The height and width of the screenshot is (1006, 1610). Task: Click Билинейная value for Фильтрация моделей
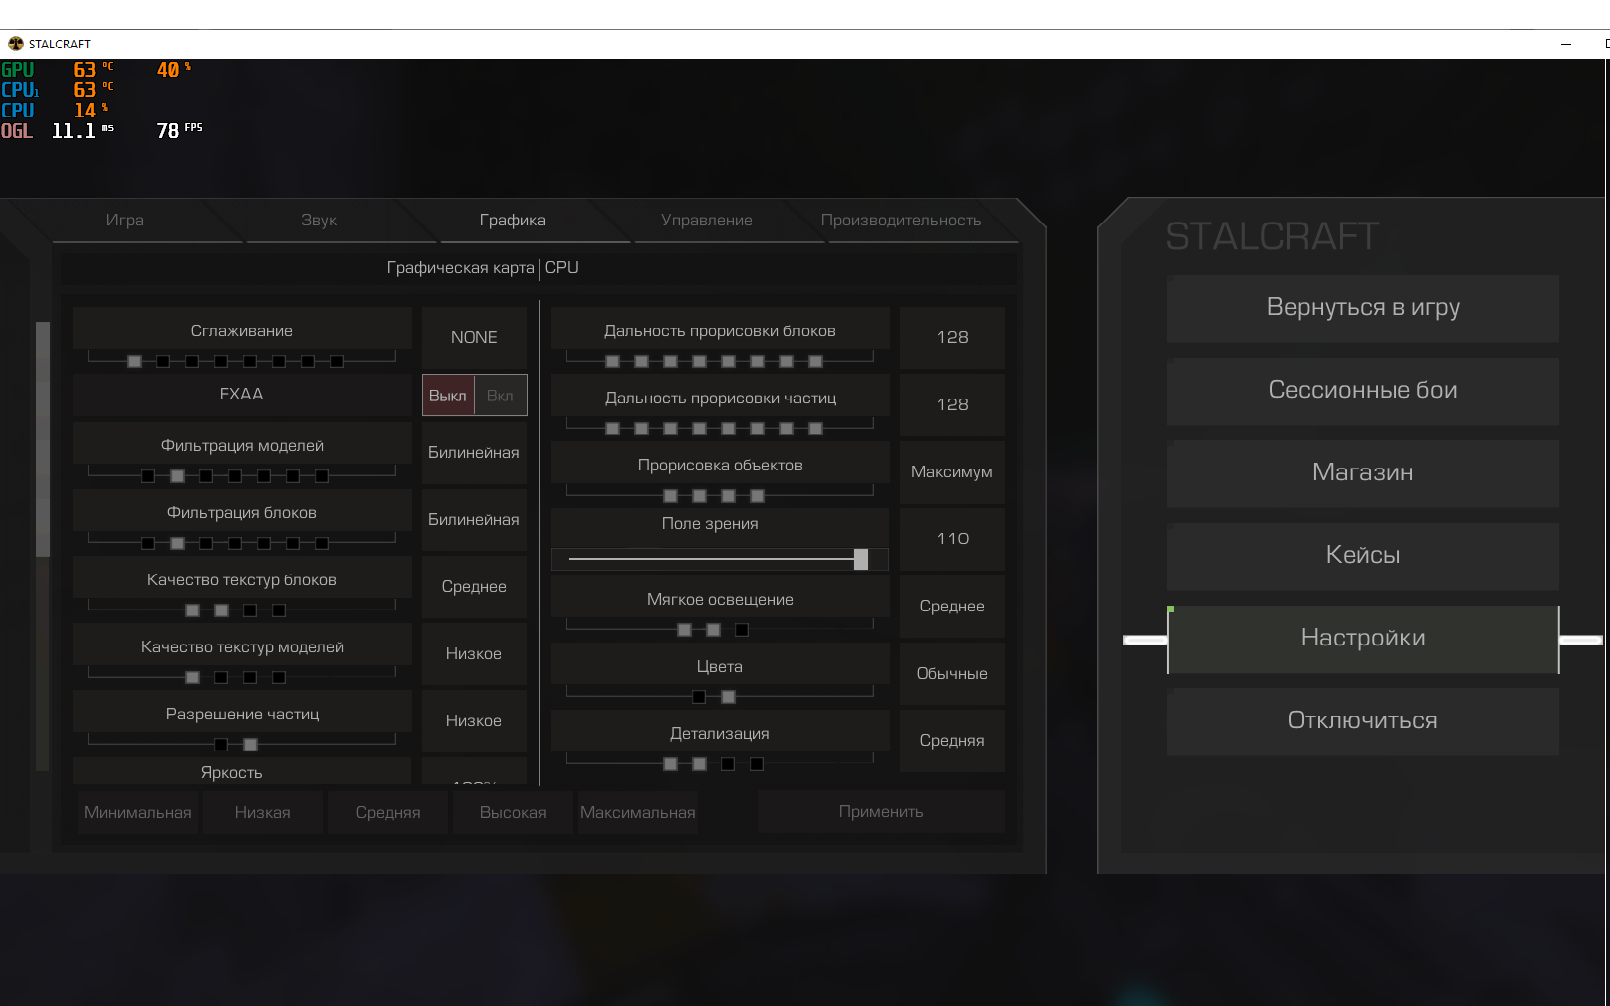click(x=474, y=453)
